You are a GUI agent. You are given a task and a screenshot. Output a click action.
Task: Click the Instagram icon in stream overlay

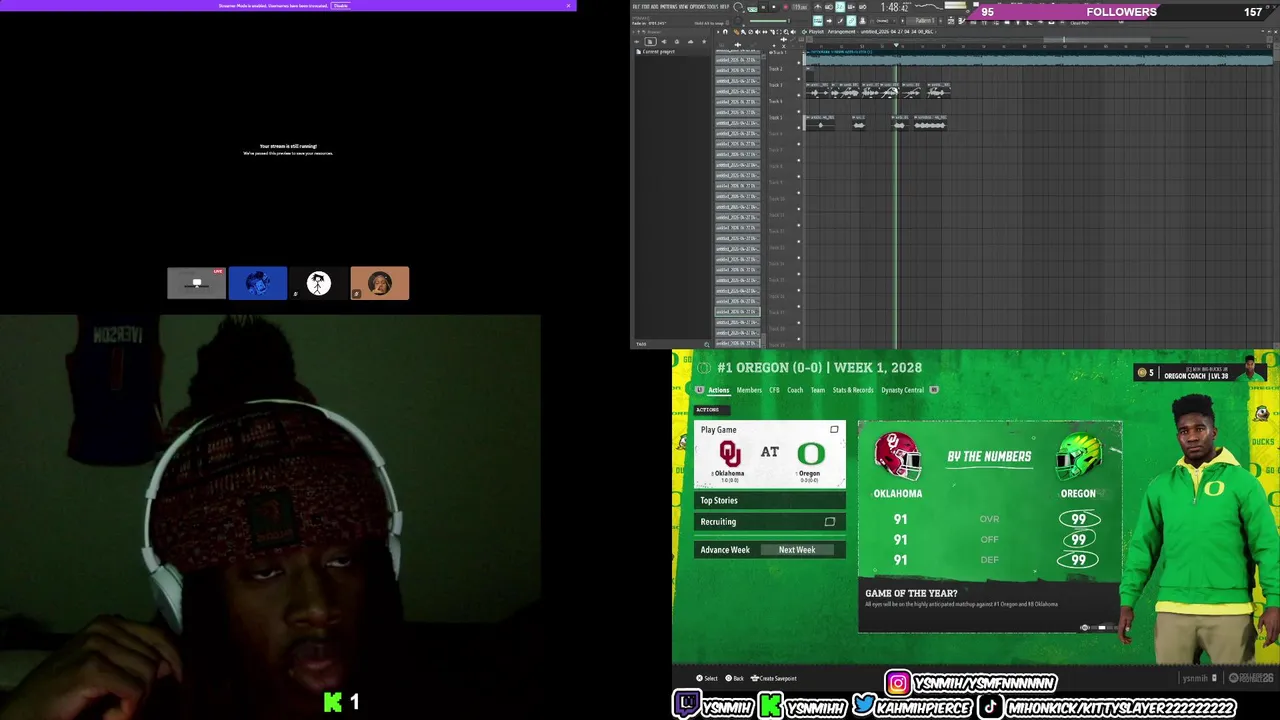coord(899,682)
